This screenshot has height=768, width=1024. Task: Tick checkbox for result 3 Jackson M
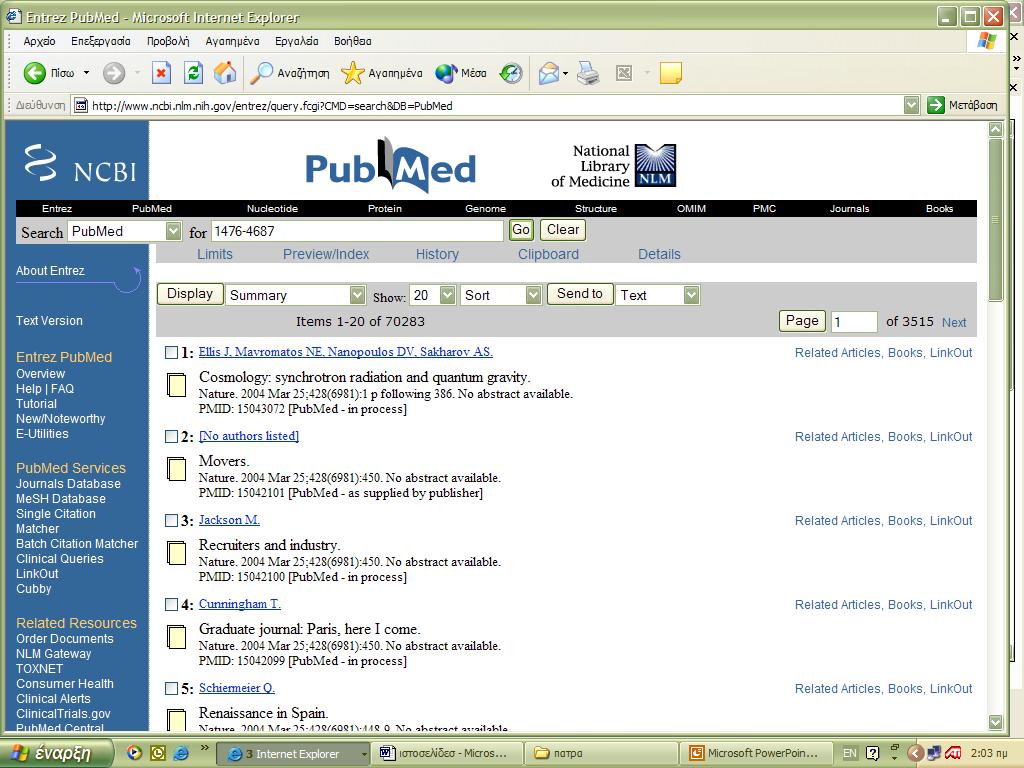click(171, 520)
